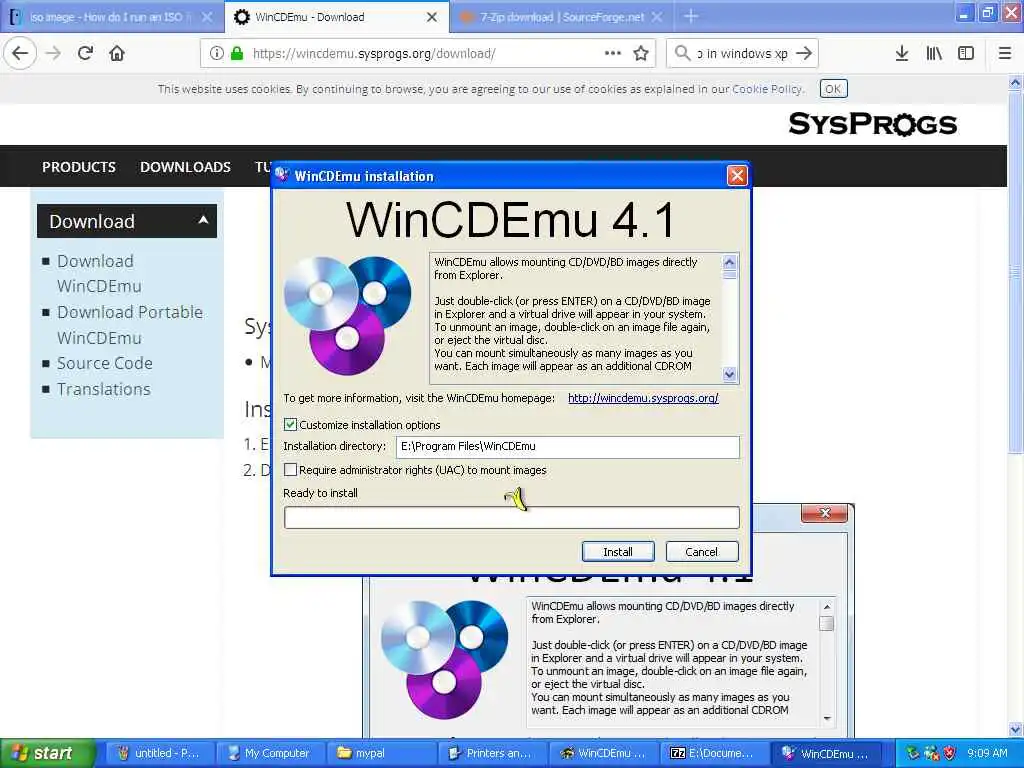Go back with the browser back arrow
This screenshot has width=1024, height=768.
pyautogui.click(x=20, y=53)
